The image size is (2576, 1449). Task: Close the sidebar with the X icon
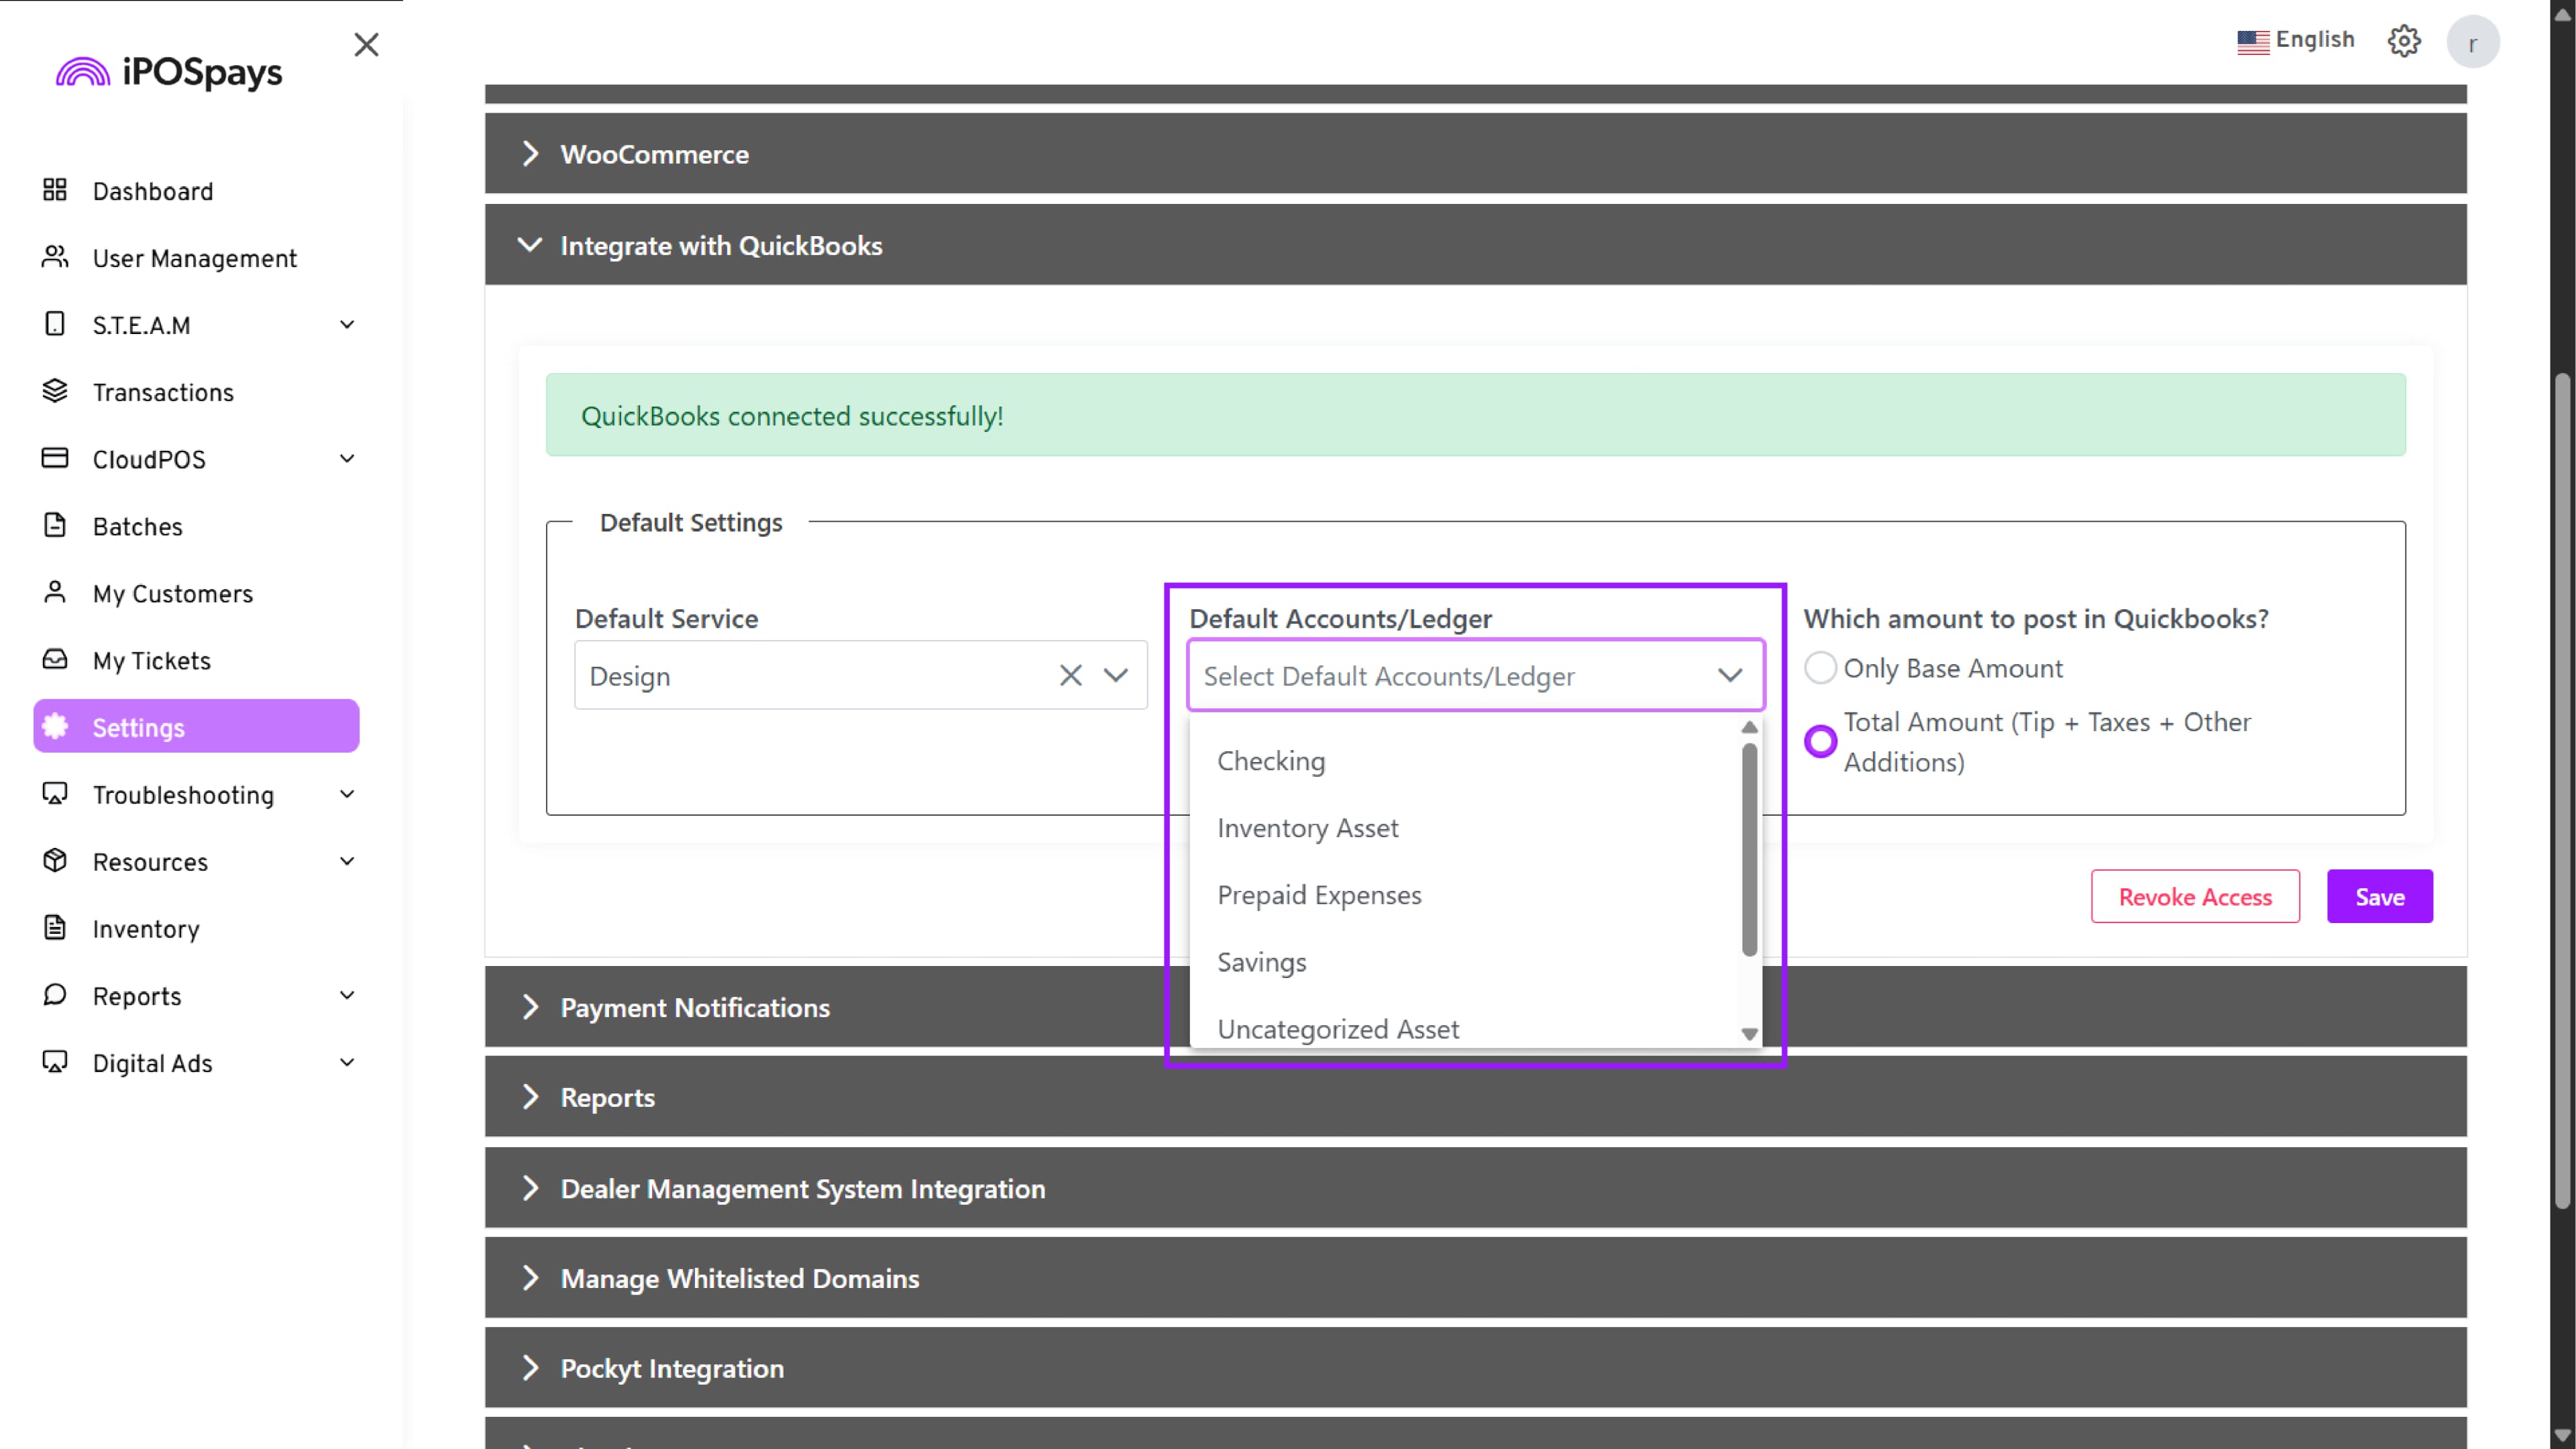(x=366, y=45)
